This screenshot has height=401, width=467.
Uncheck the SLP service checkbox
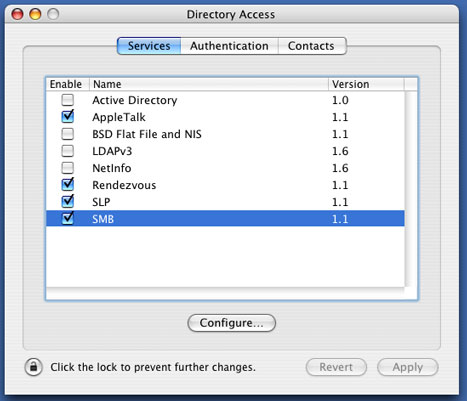click(68, 201)
